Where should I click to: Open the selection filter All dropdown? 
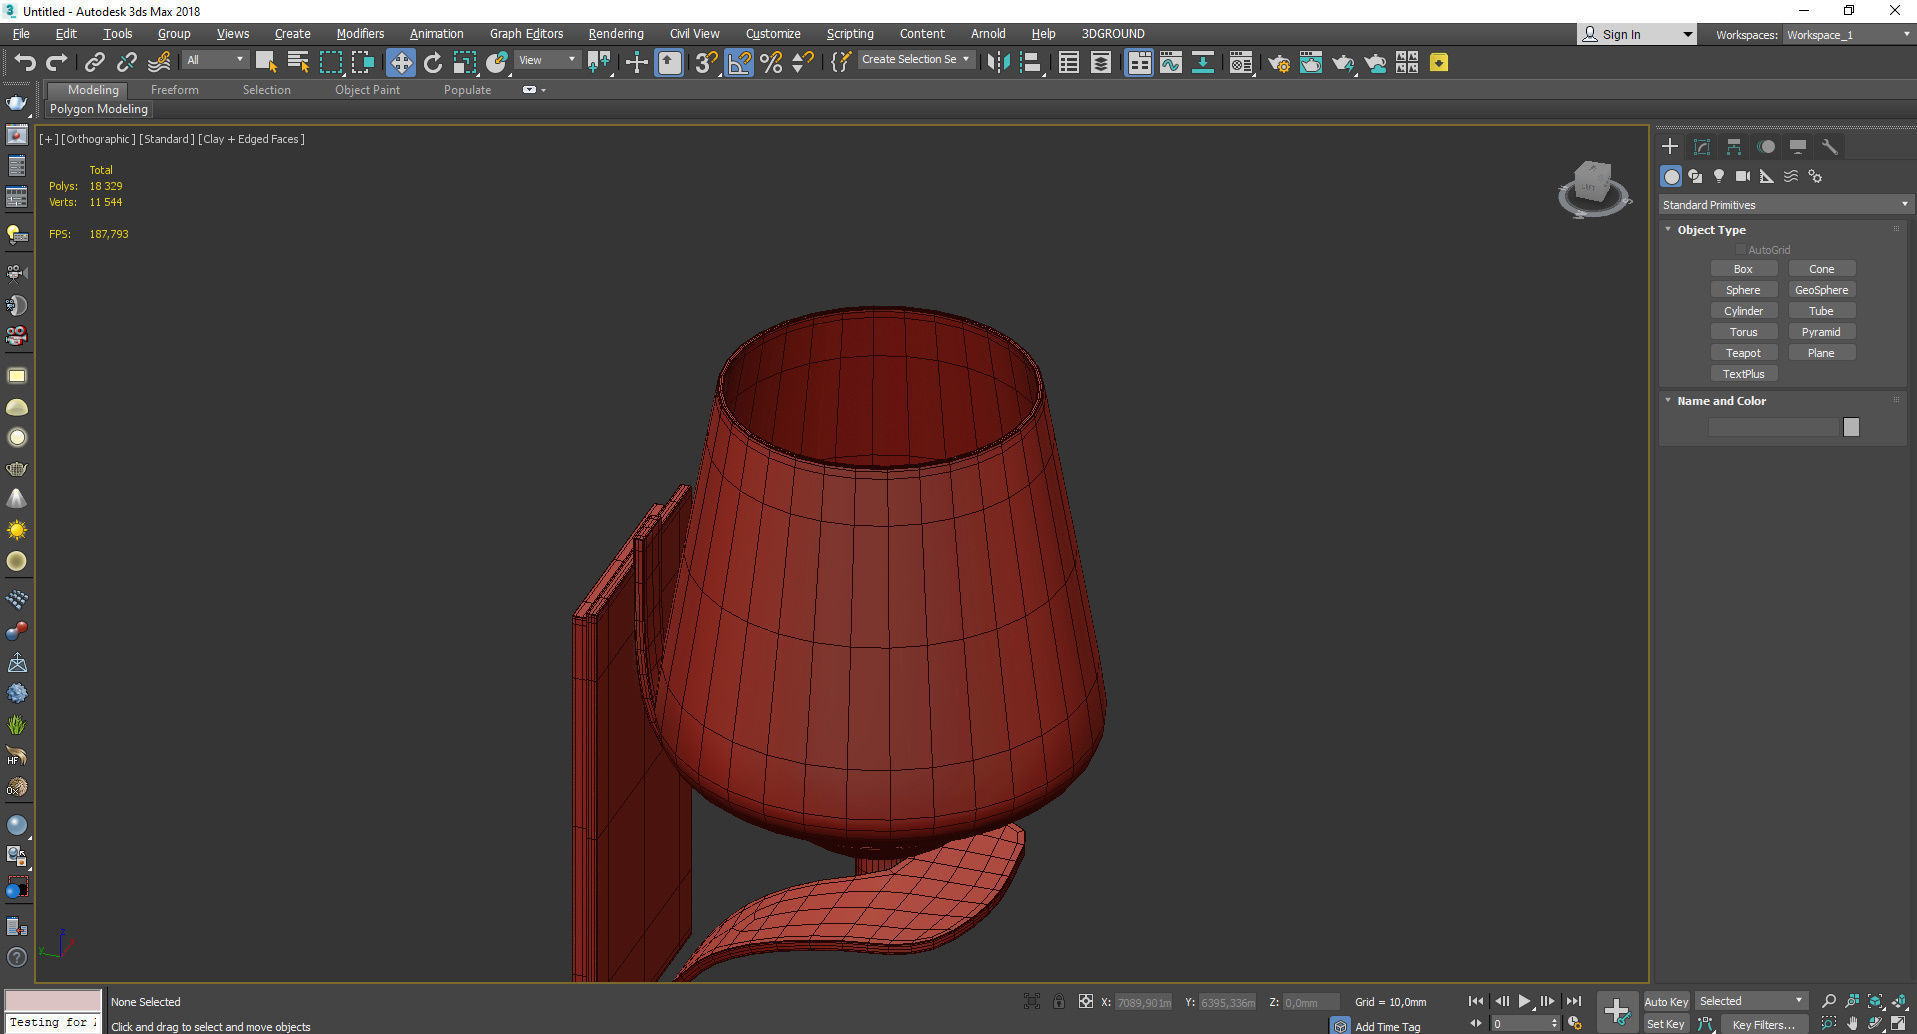point(214,60)
